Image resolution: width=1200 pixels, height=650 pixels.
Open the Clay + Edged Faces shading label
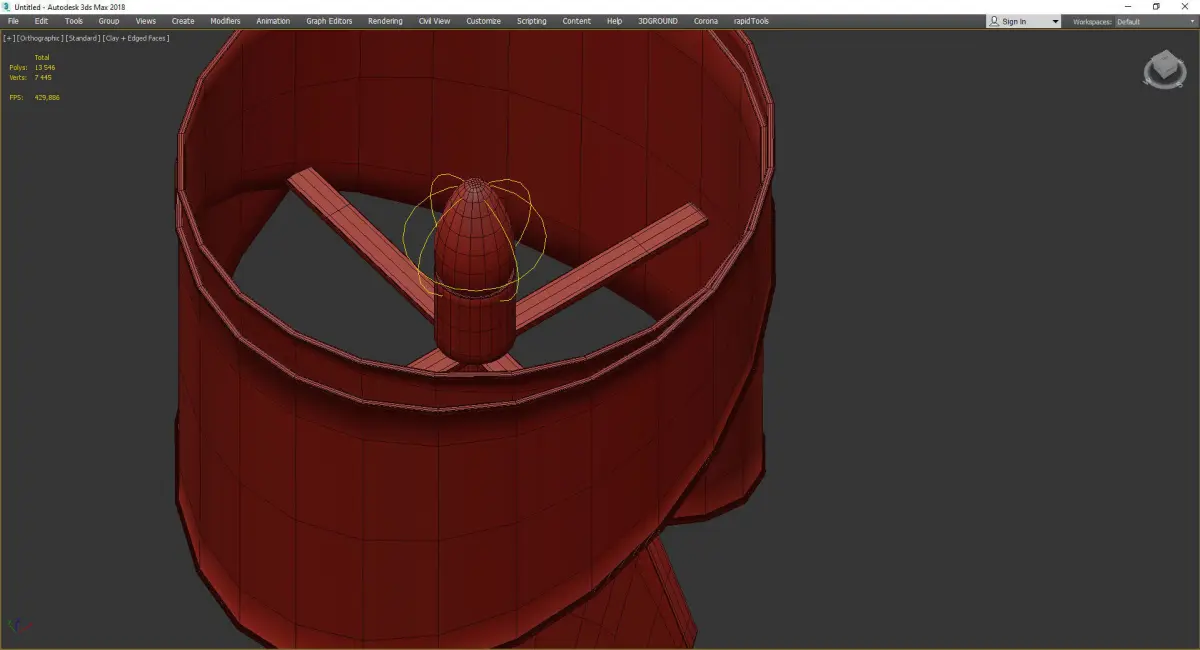[135, 38]
